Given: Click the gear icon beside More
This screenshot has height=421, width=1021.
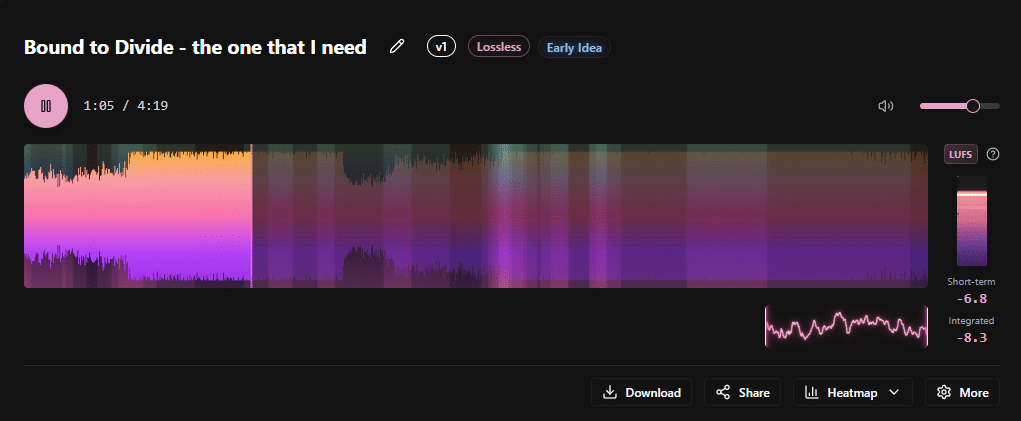Looking at the screenshot, I should pos(943,393).
